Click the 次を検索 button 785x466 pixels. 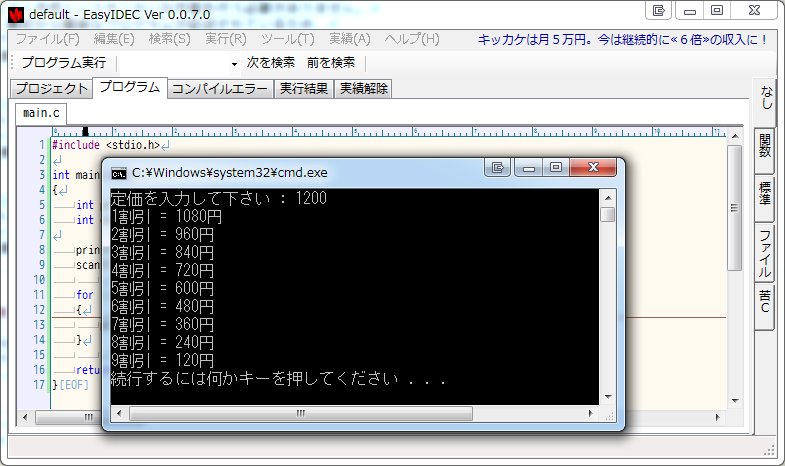[x=271, y=63]
